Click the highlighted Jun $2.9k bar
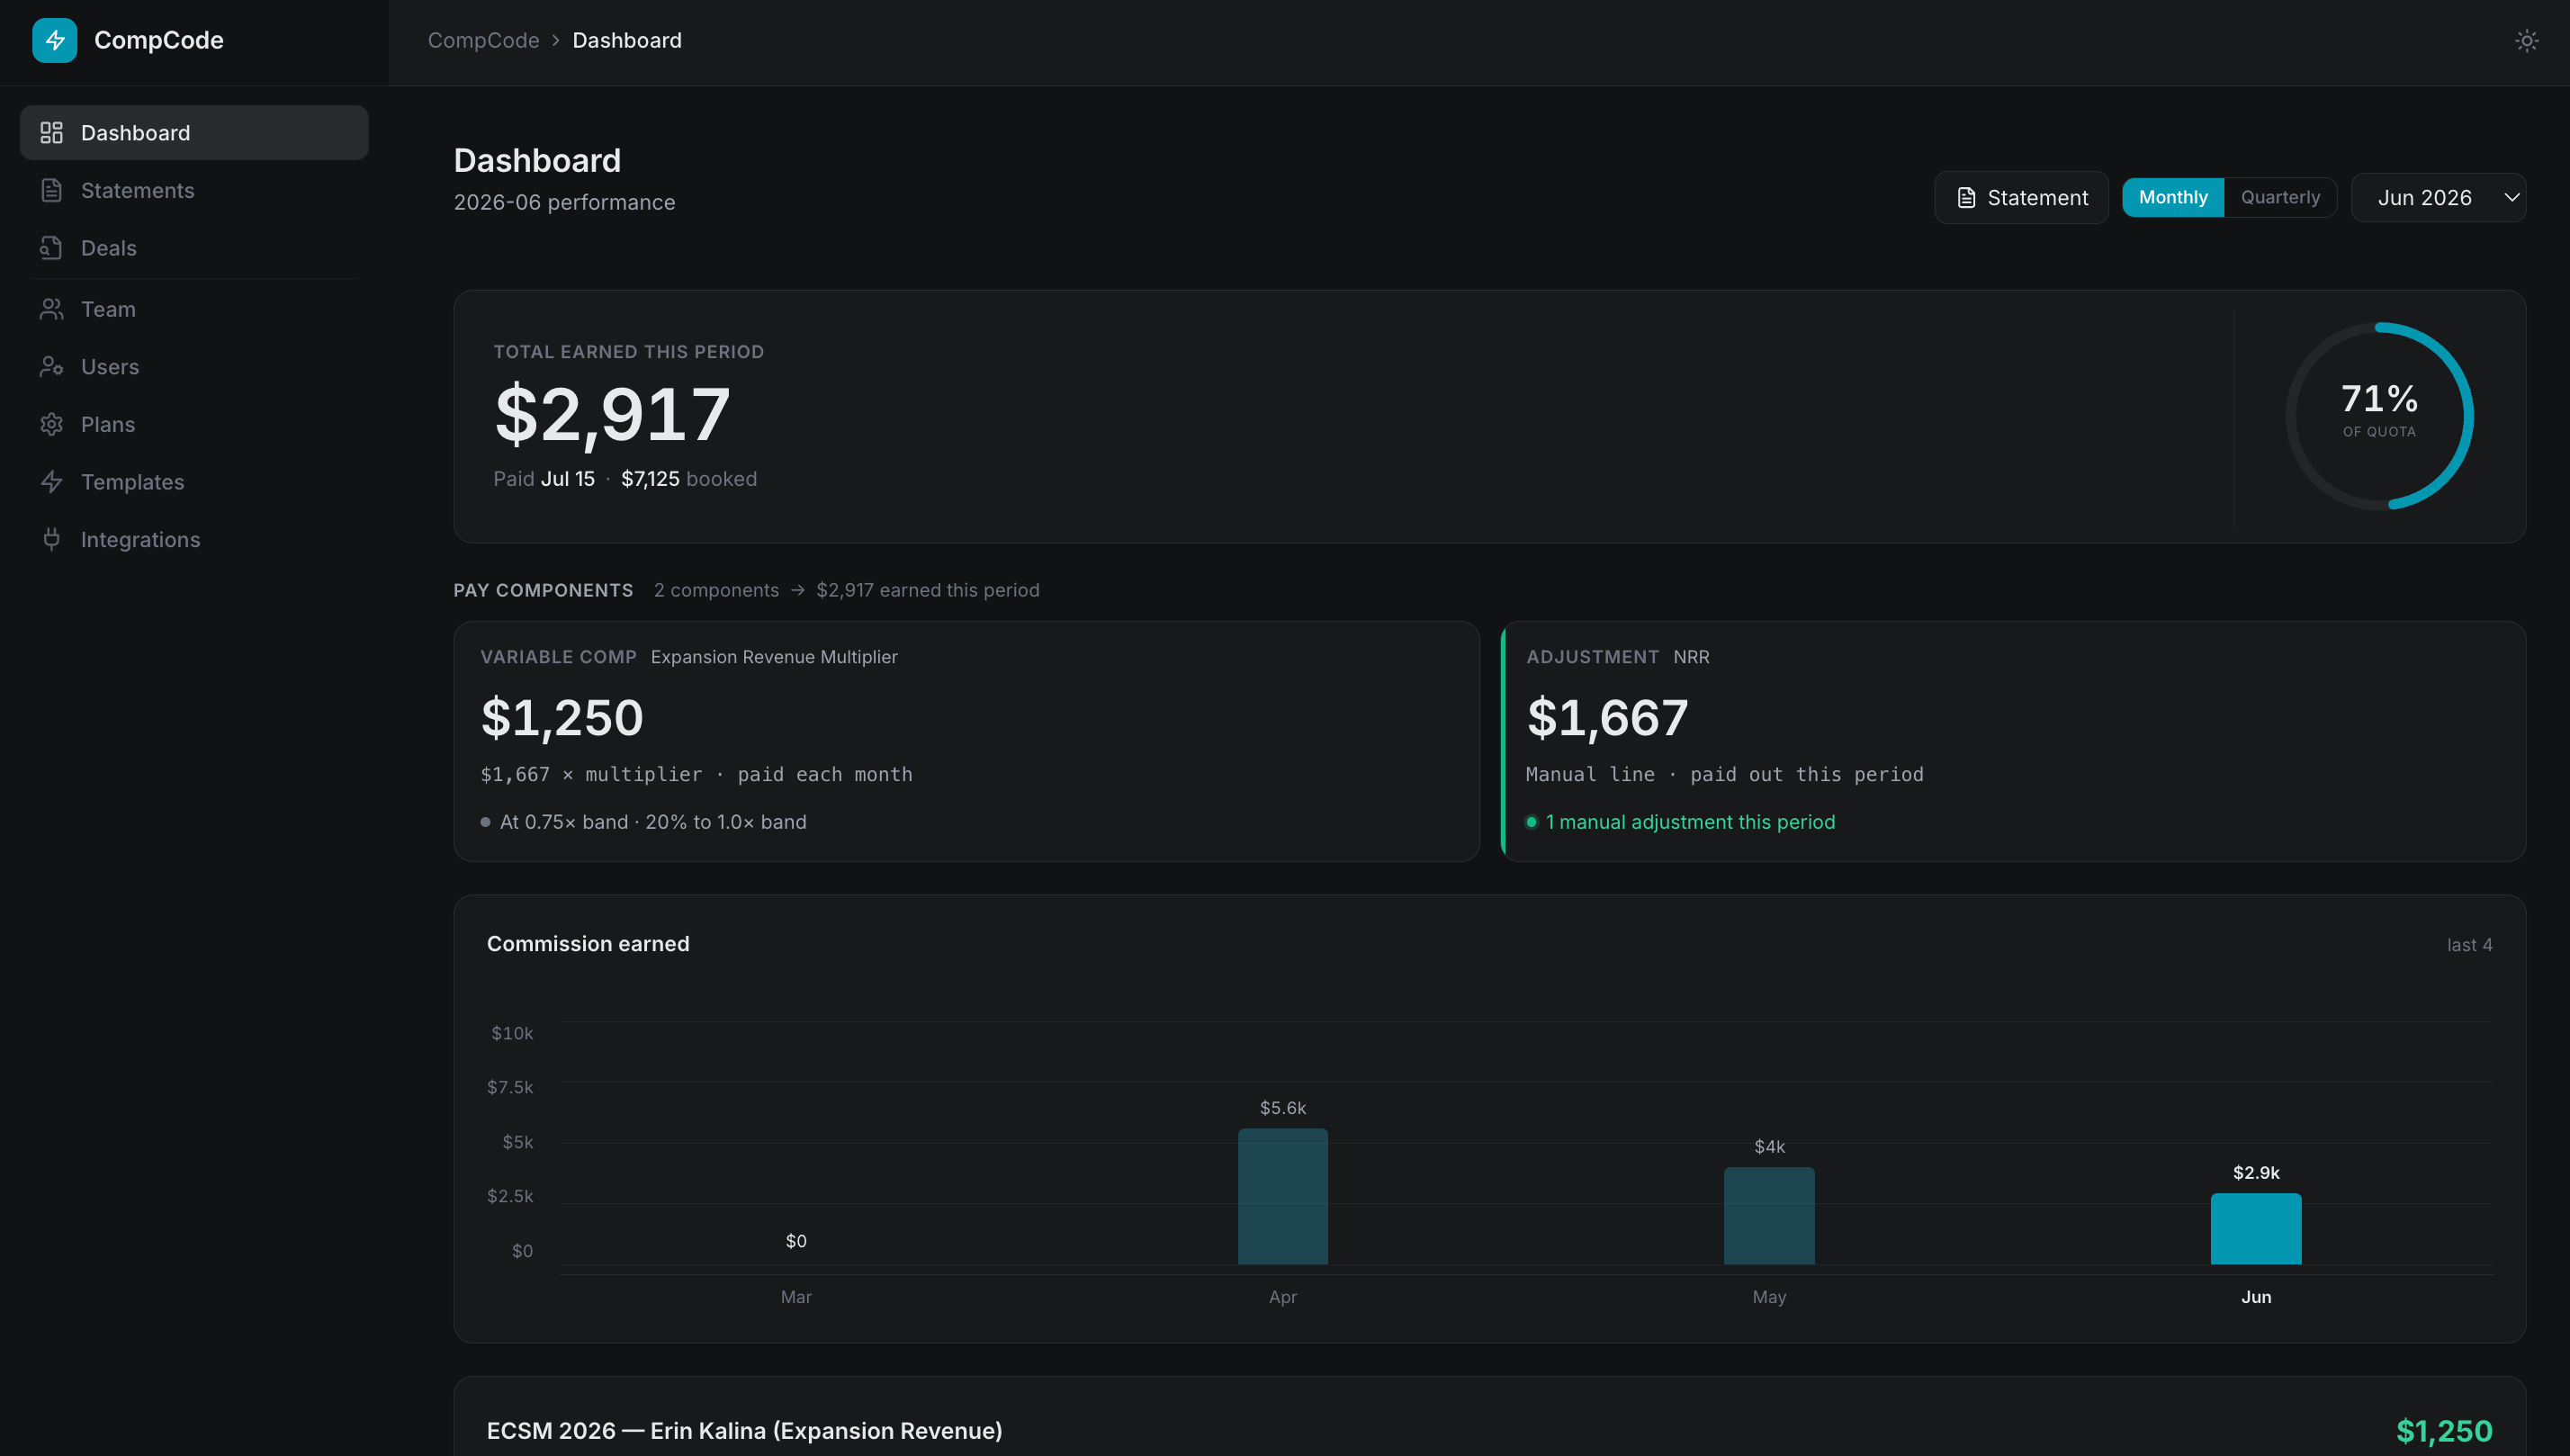The width and height of the screenshot is (2570, 1456). point(2256,1228)
